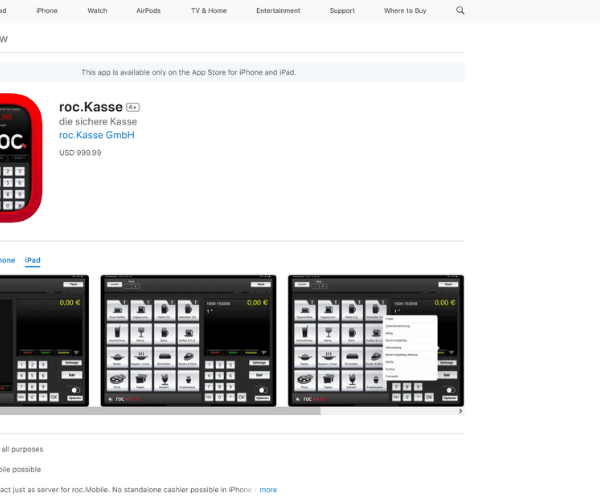Open the AirPods menu
The height and width of the screenshot is (500, 600).
click(148, 11)
